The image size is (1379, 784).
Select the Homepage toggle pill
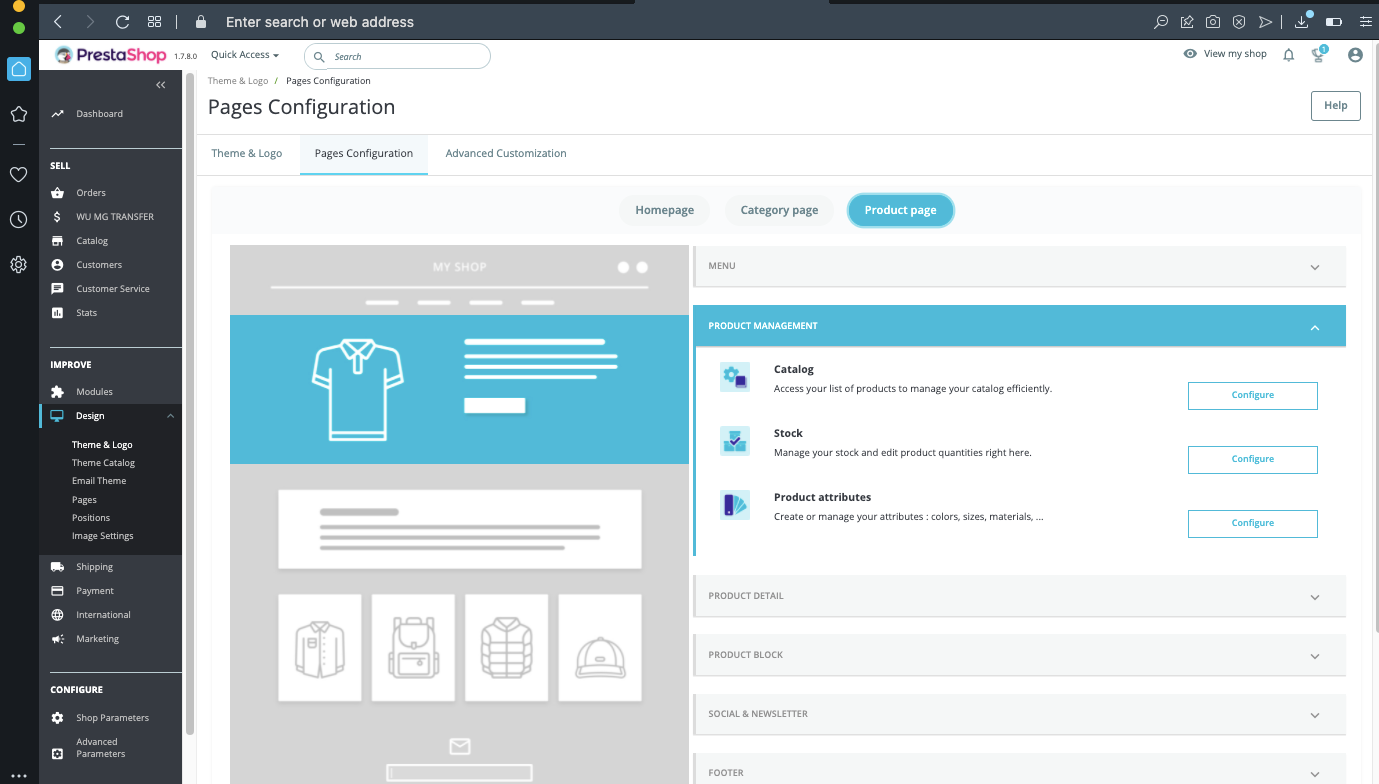click(665, 210)
